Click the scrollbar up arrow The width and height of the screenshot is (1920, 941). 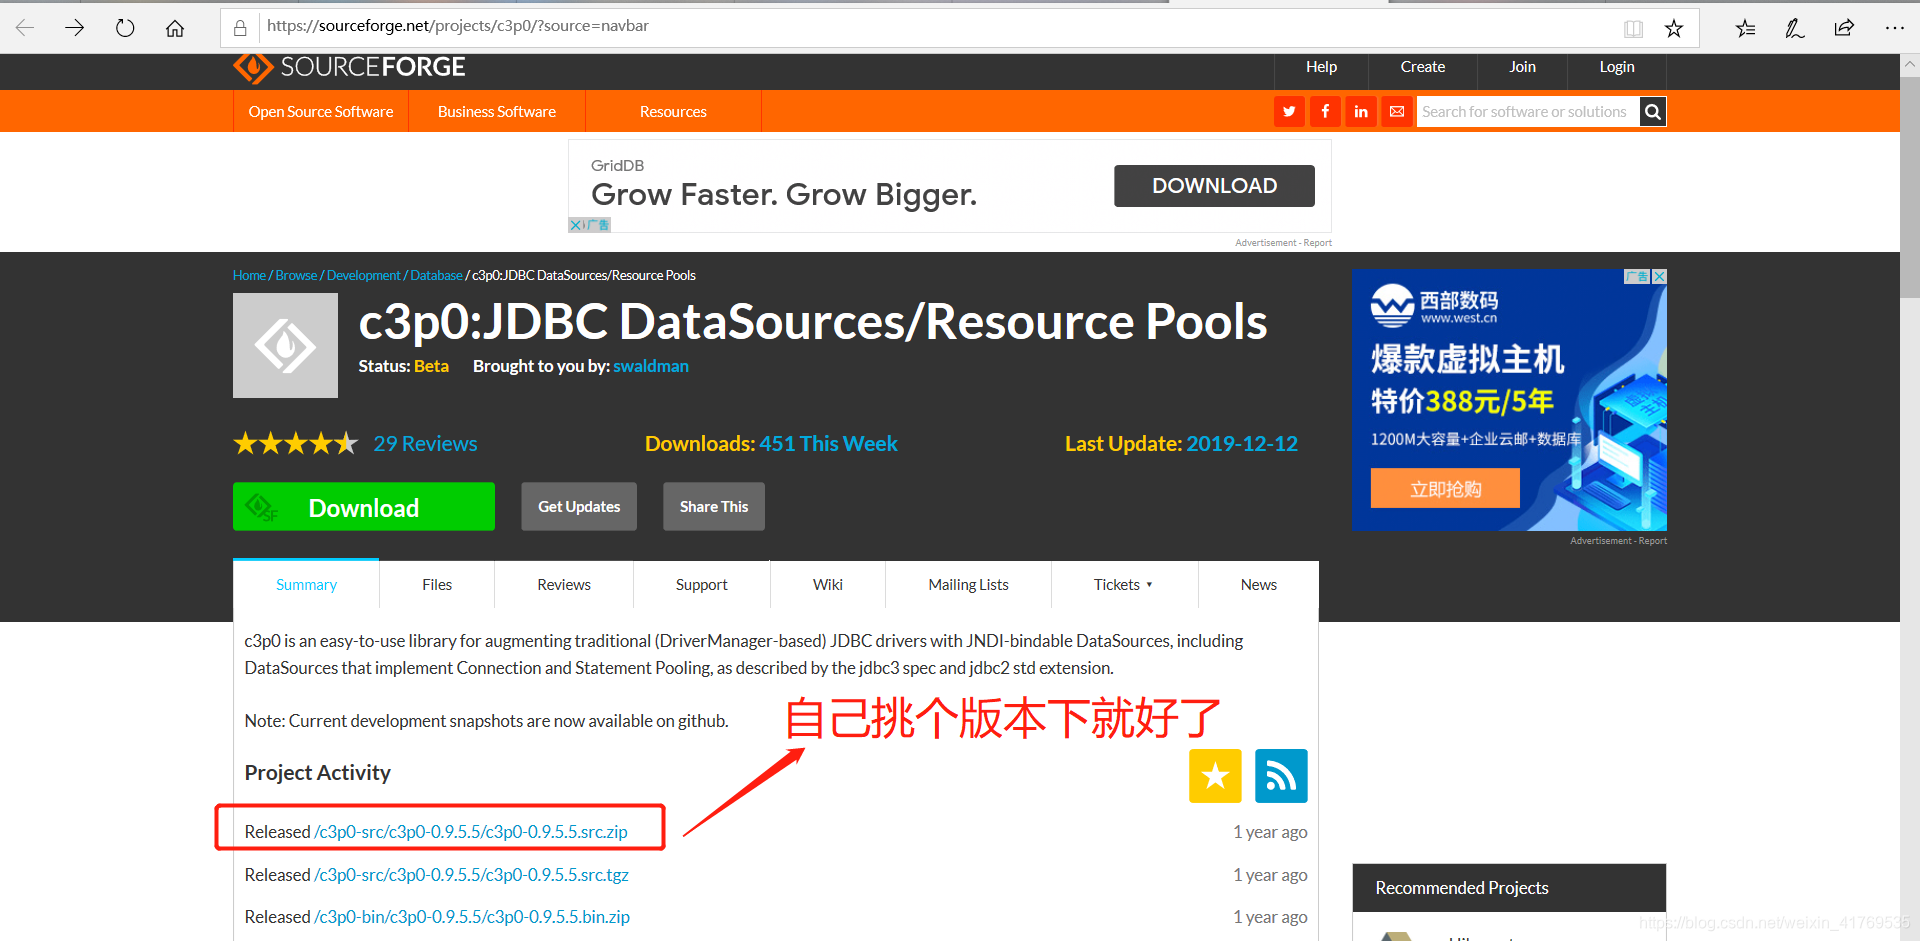click(x=1909, y=64)
